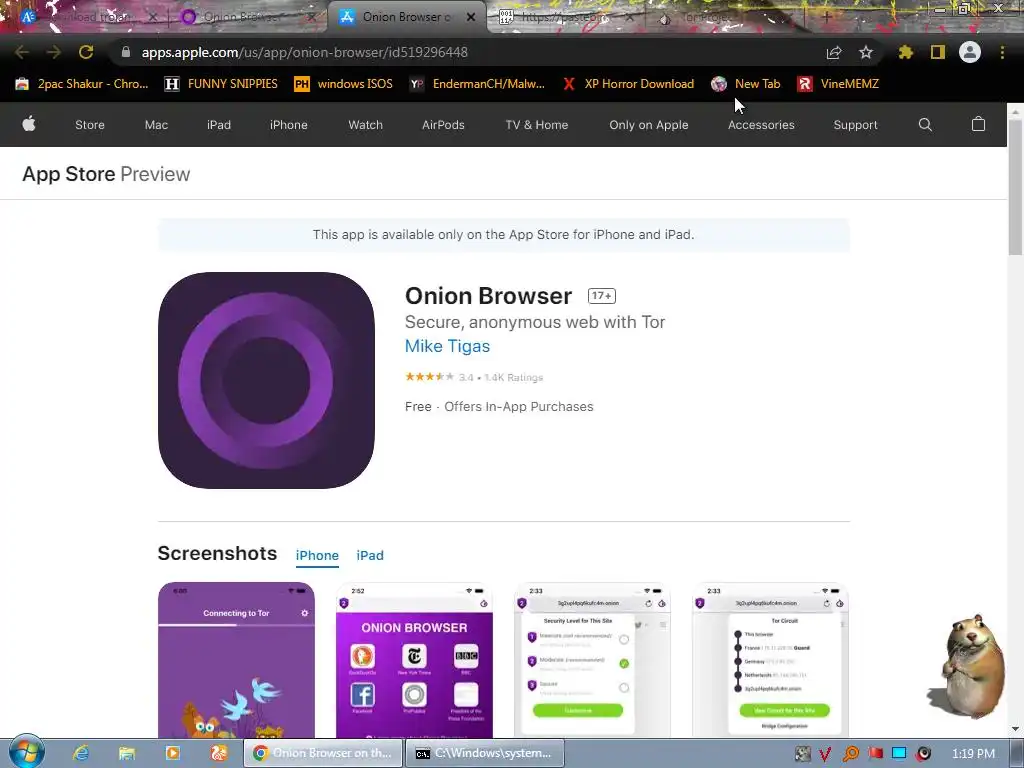Click the red flag tray icon
The height and width of the screenshot is (768, 1024).
point(876,754)
